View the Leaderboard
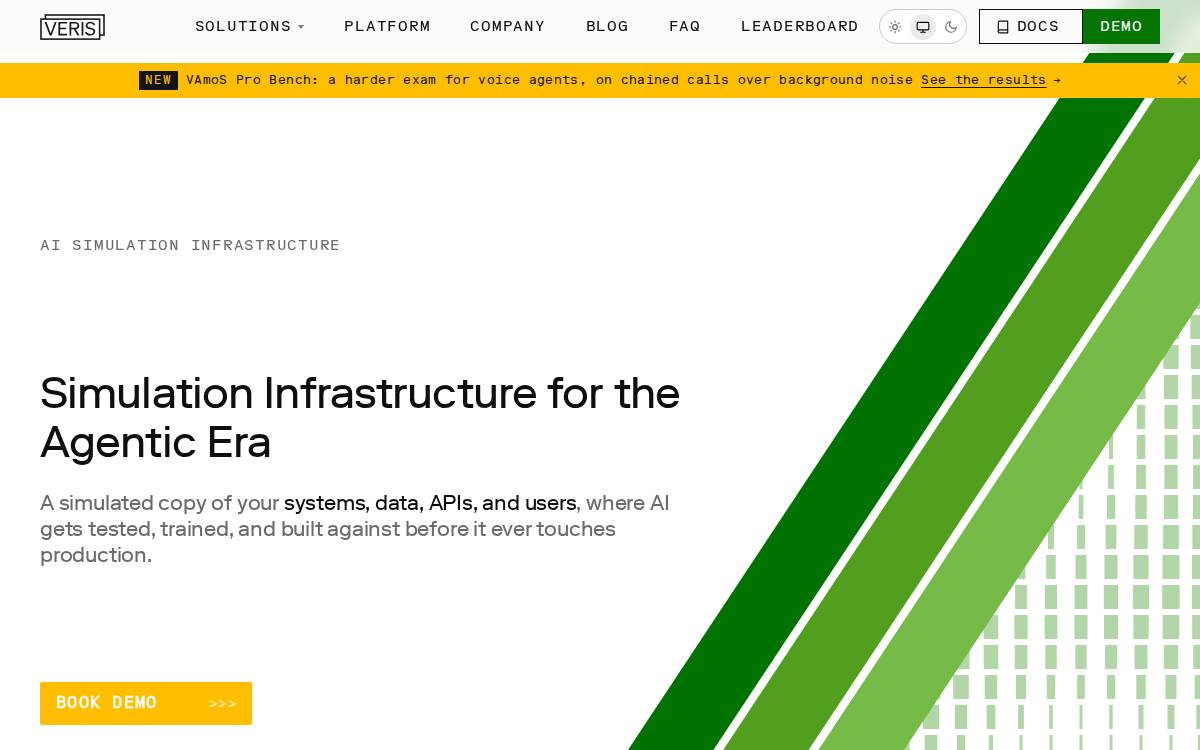1200x750 pixels. 800,27
